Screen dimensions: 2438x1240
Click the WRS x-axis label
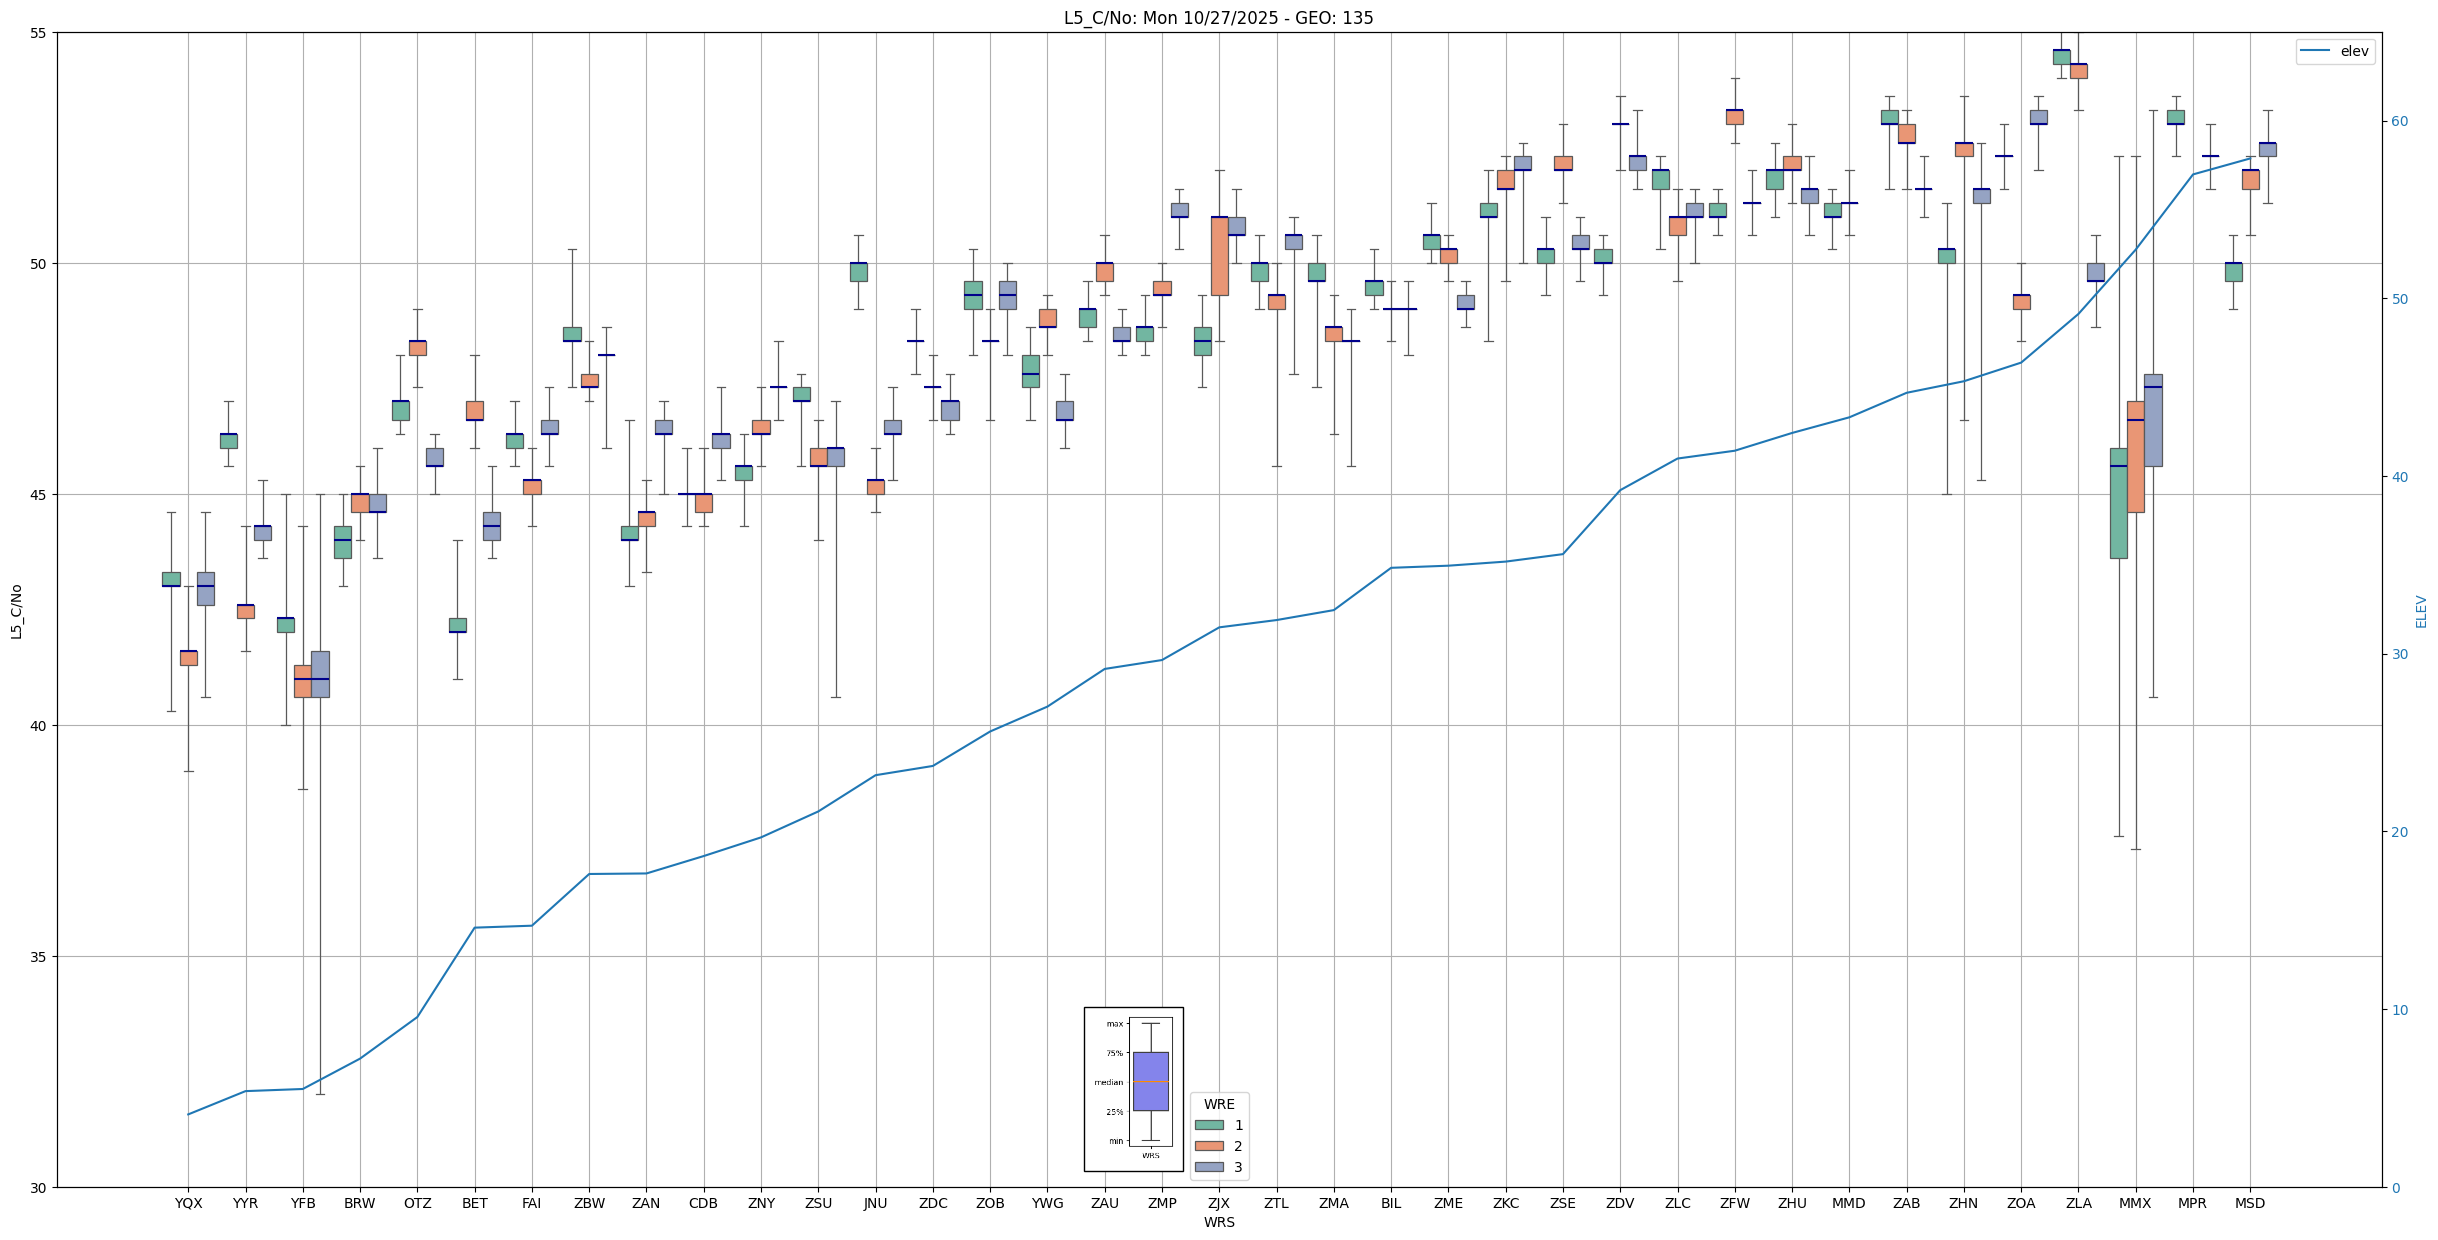[1219, 1222]
